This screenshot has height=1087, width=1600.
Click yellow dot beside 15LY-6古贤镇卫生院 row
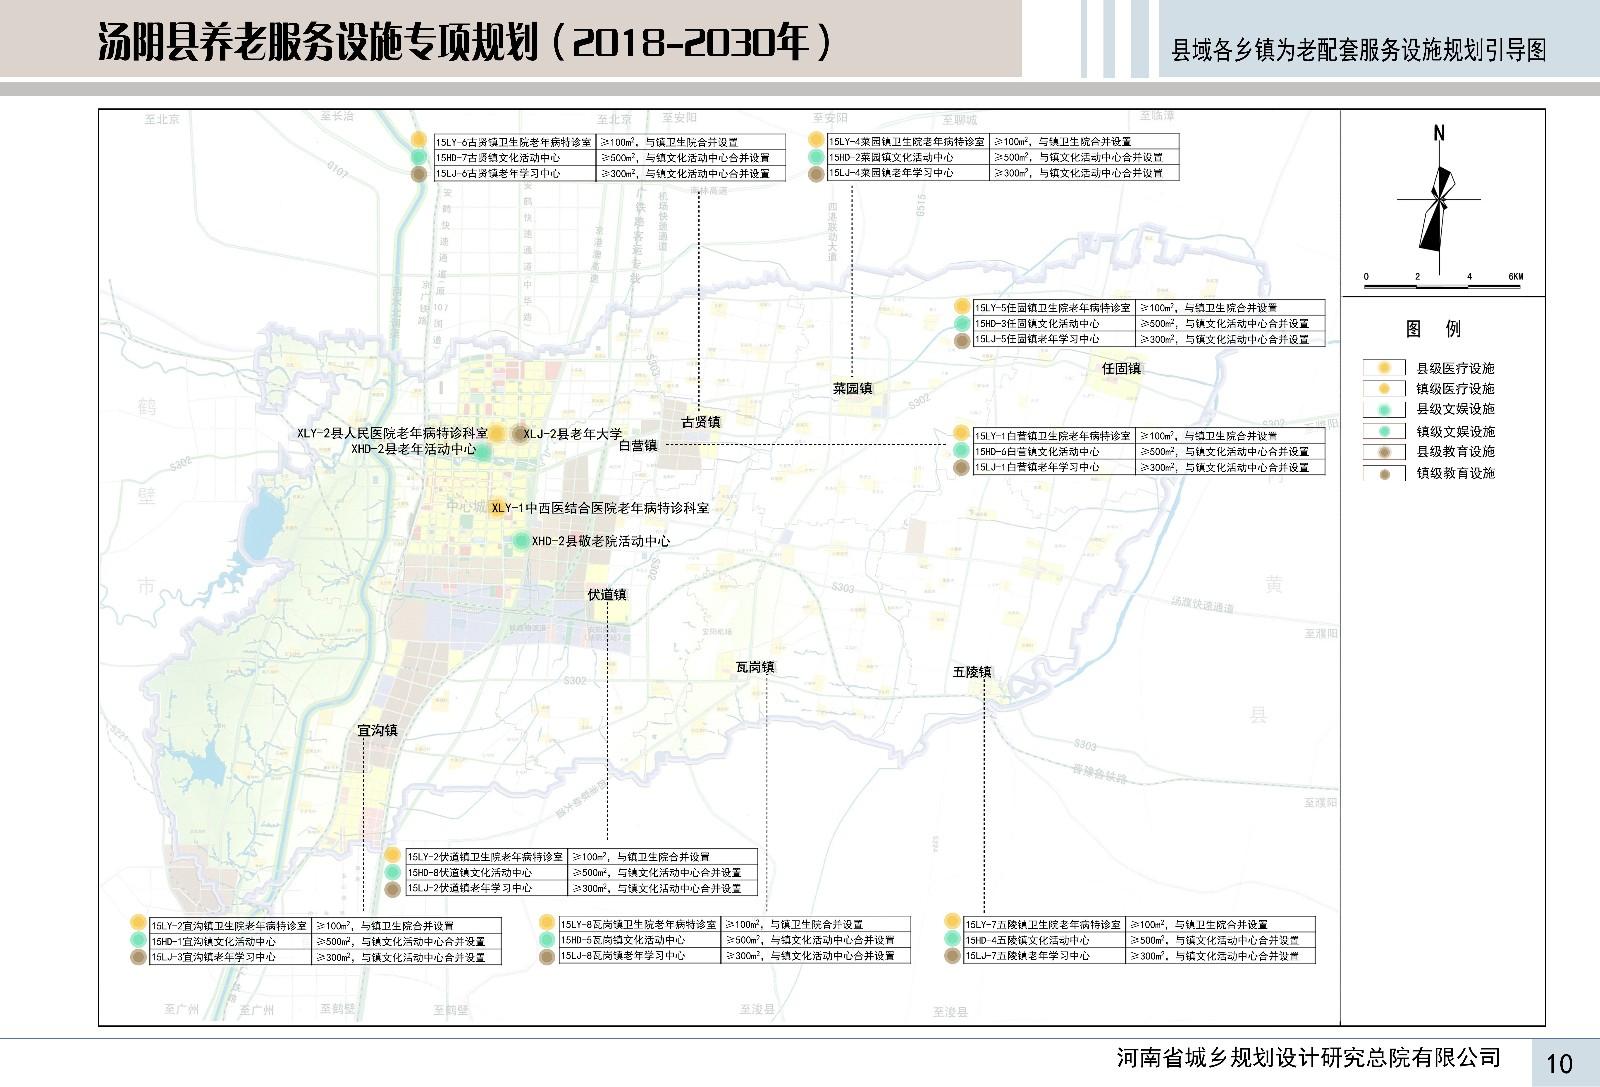[419, 141]
